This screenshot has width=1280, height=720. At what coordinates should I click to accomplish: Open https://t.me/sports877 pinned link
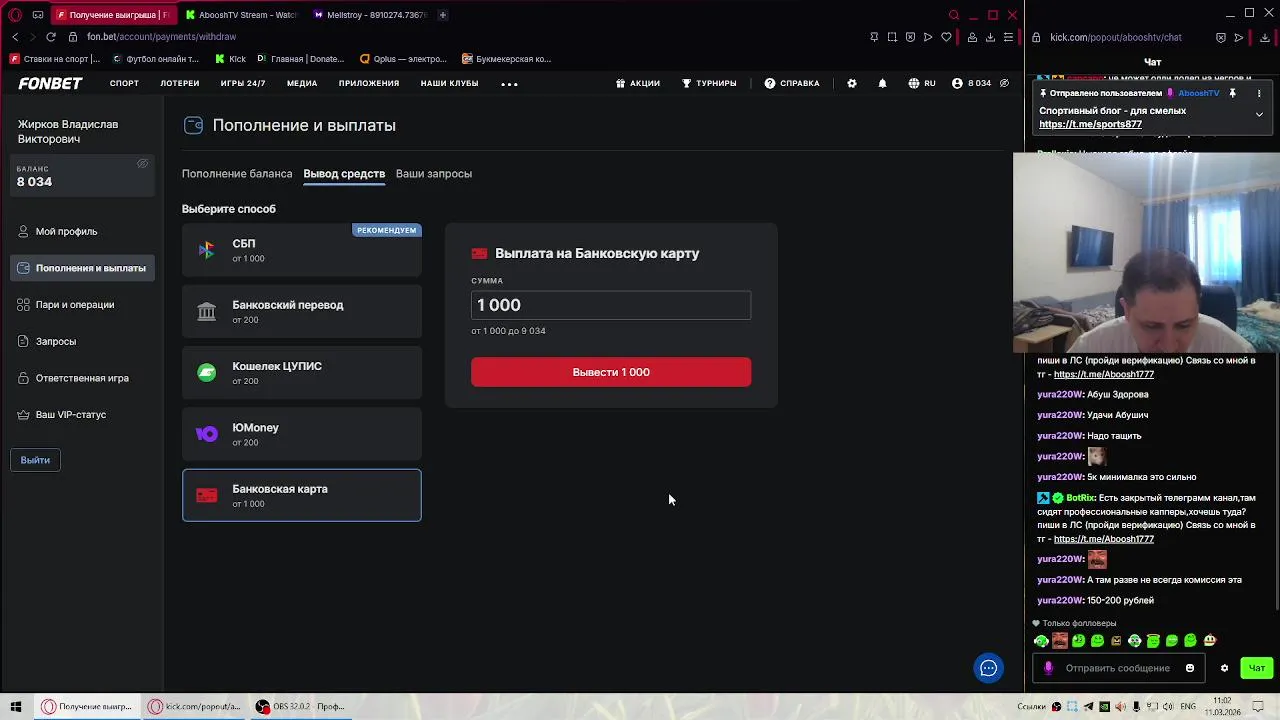tap(1090, 125)
